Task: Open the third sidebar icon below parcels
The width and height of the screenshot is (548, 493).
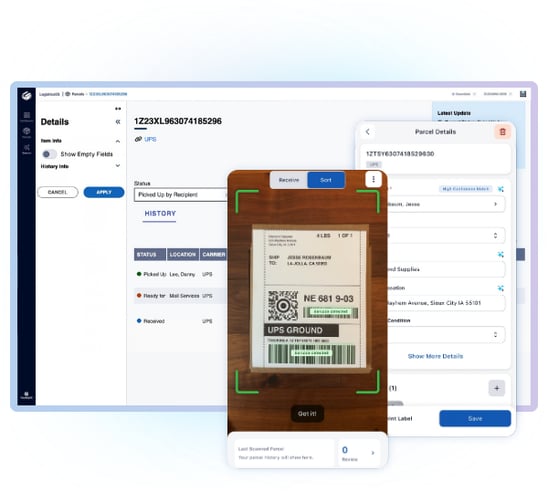Action: click(x=27, y=147)
